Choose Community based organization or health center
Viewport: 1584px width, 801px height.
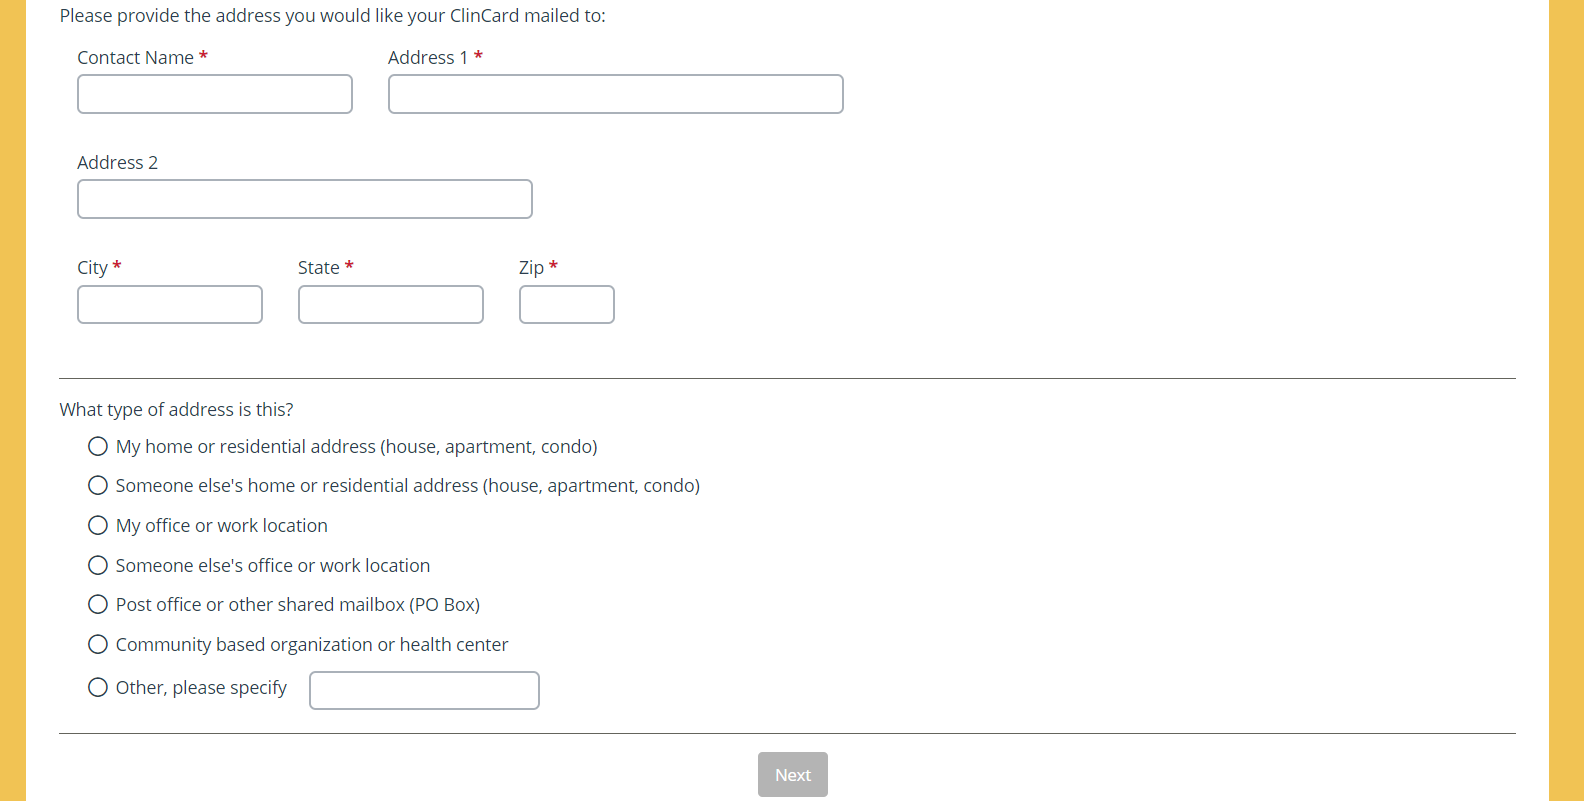pos(98,644)
